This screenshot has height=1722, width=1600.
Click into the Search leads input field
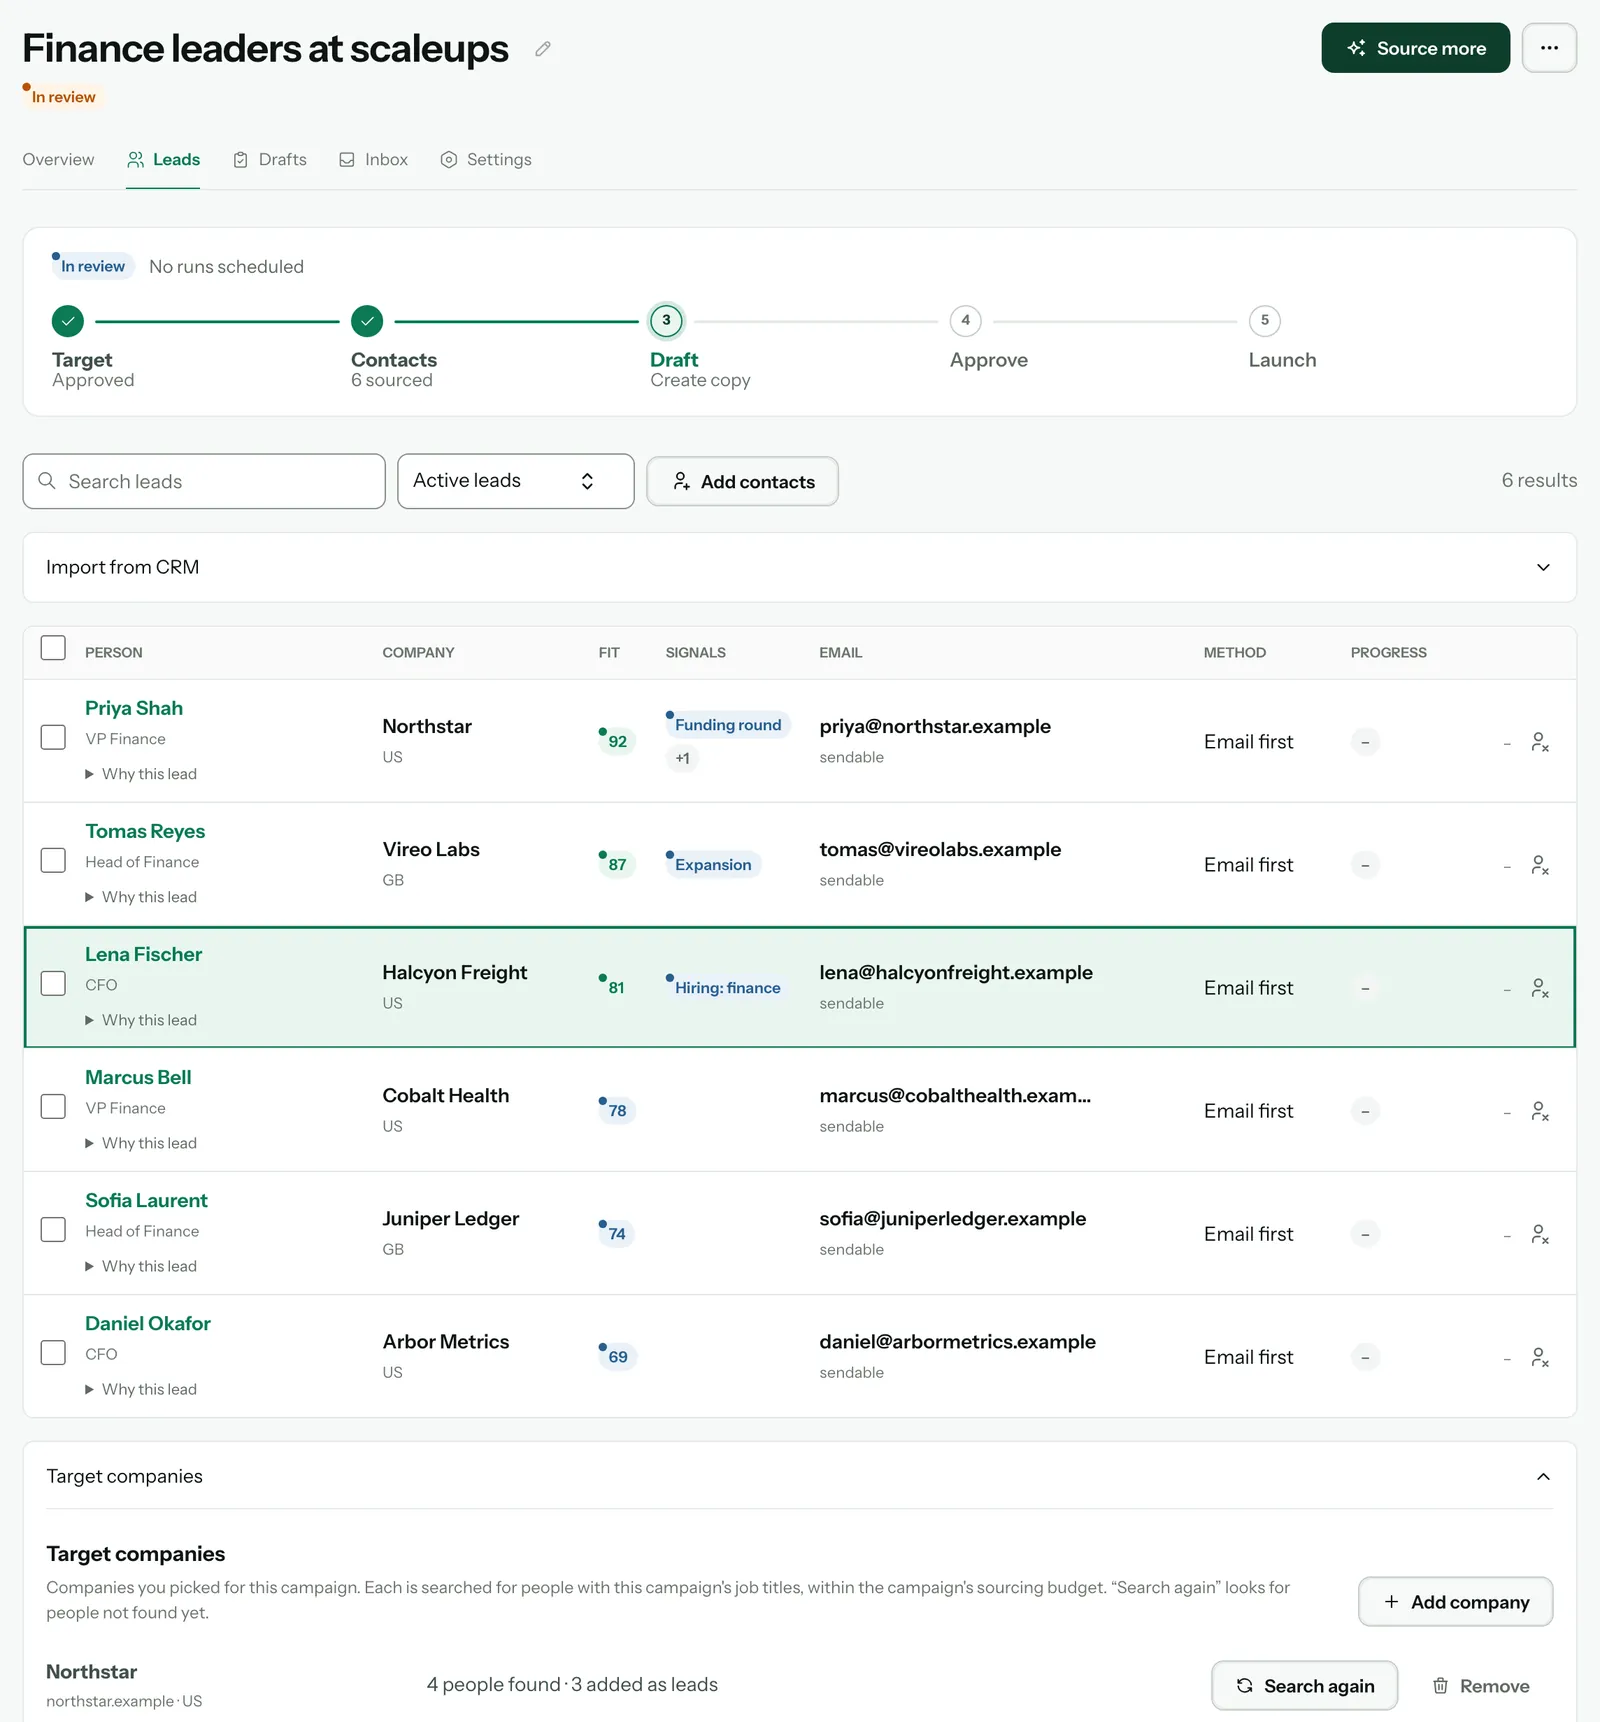pos(204,481)
